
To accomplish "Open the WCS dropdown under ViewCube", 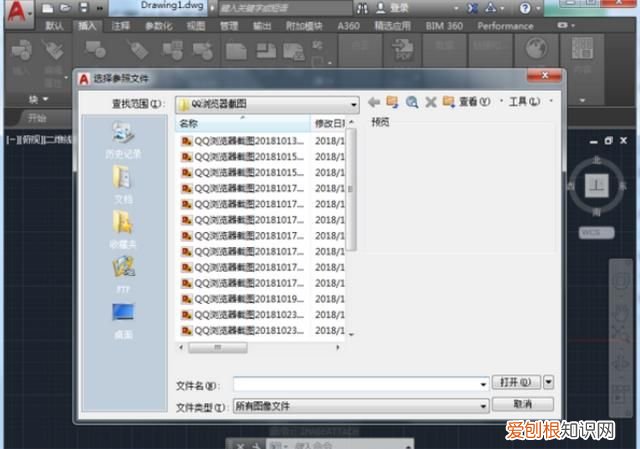I will pos(596,233).
